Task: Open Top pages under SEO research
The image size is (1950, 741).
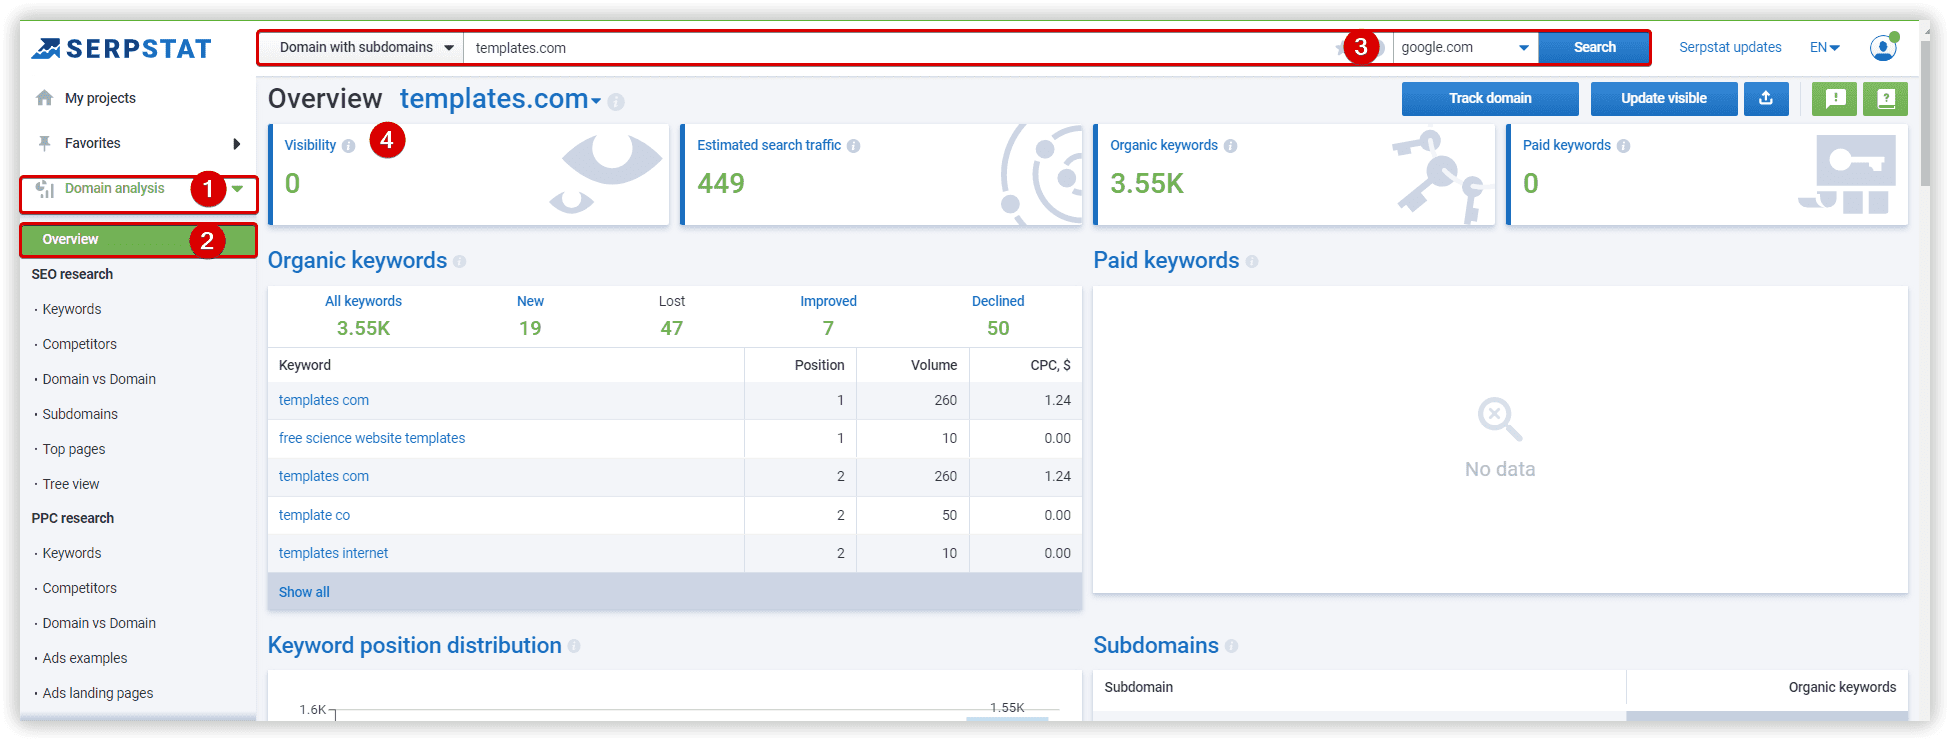Action: tap(74, 449)
